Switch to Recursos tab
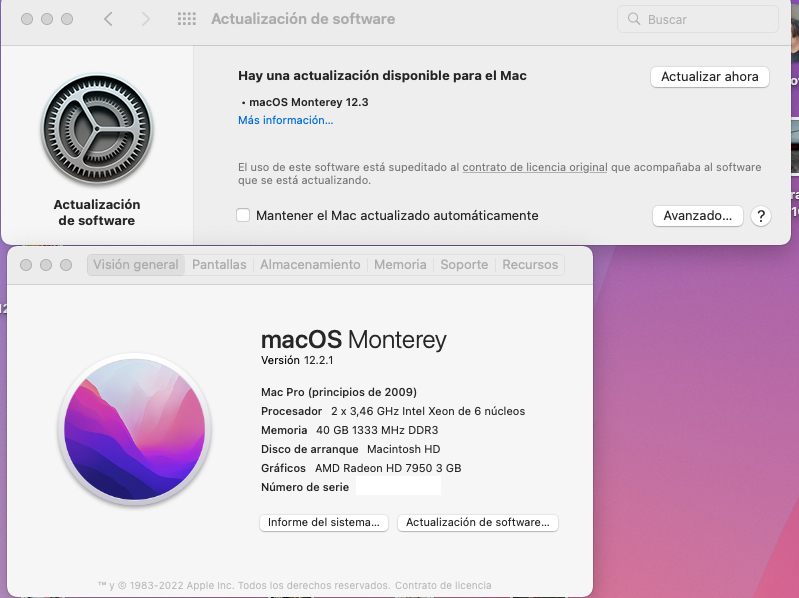 530,265
